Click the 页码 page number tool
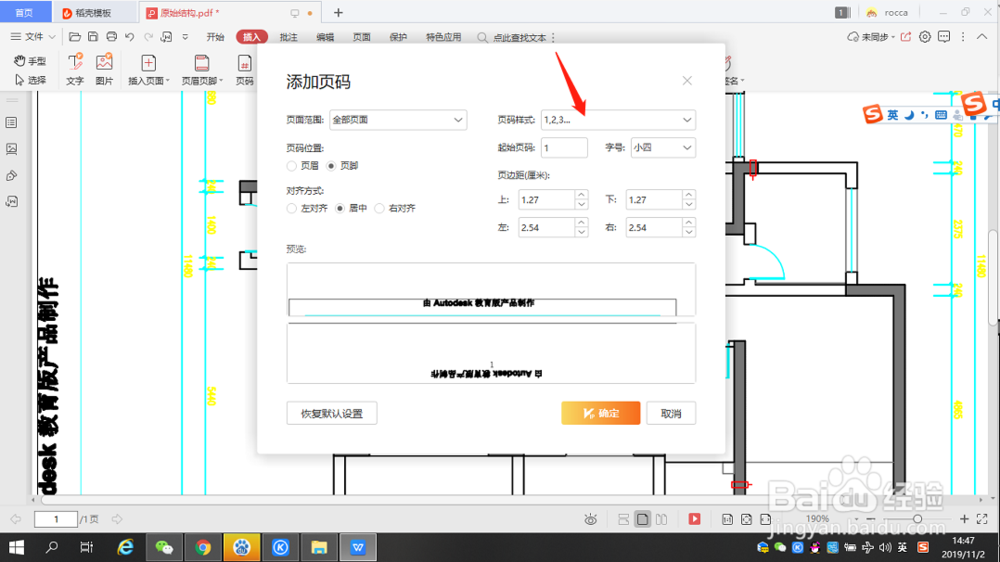This screenshot has height=562, width=1000. [x=244, y=69]
